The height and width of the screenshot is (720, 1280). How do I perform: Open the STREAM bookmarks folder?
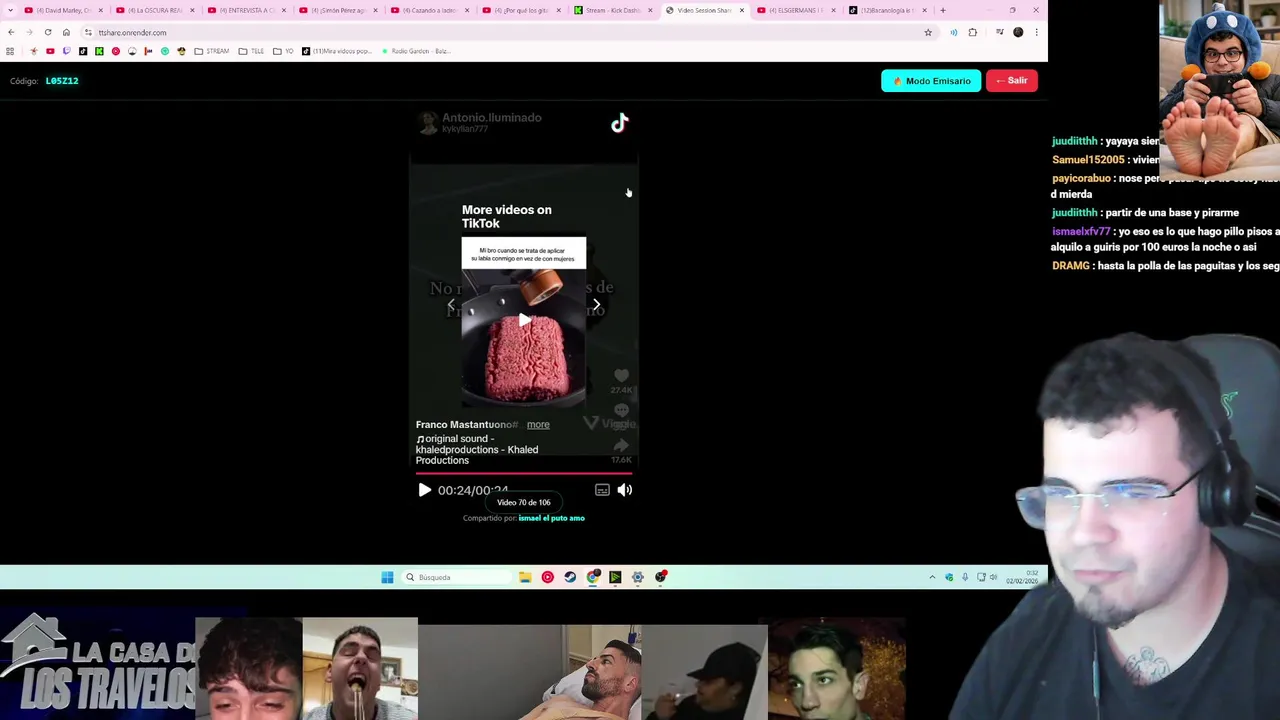point(211,51)
